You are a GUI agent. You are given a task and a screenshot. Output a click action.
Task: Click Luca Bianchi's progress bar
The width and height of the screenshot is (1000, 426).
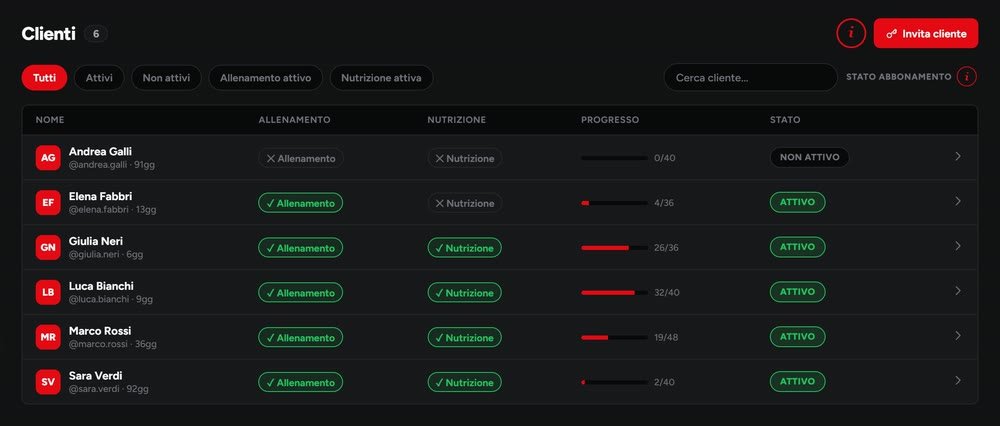tap(615, 292)
